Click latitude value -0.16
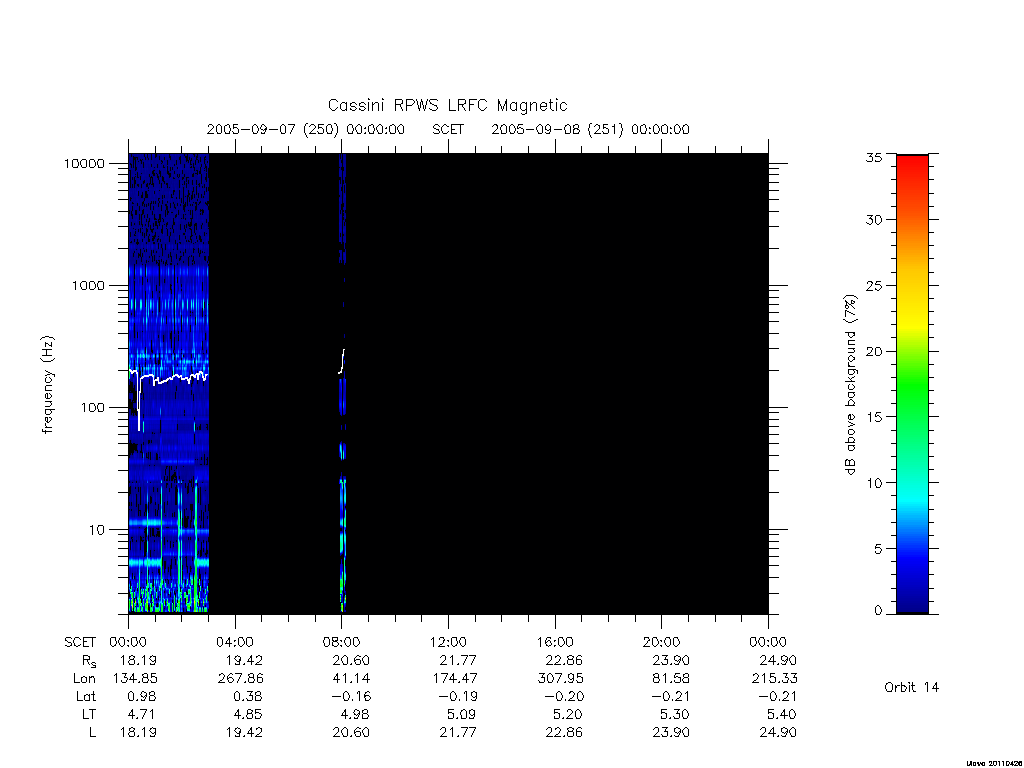The height and width of the screenshot is (768, 1024). point(351,696)
